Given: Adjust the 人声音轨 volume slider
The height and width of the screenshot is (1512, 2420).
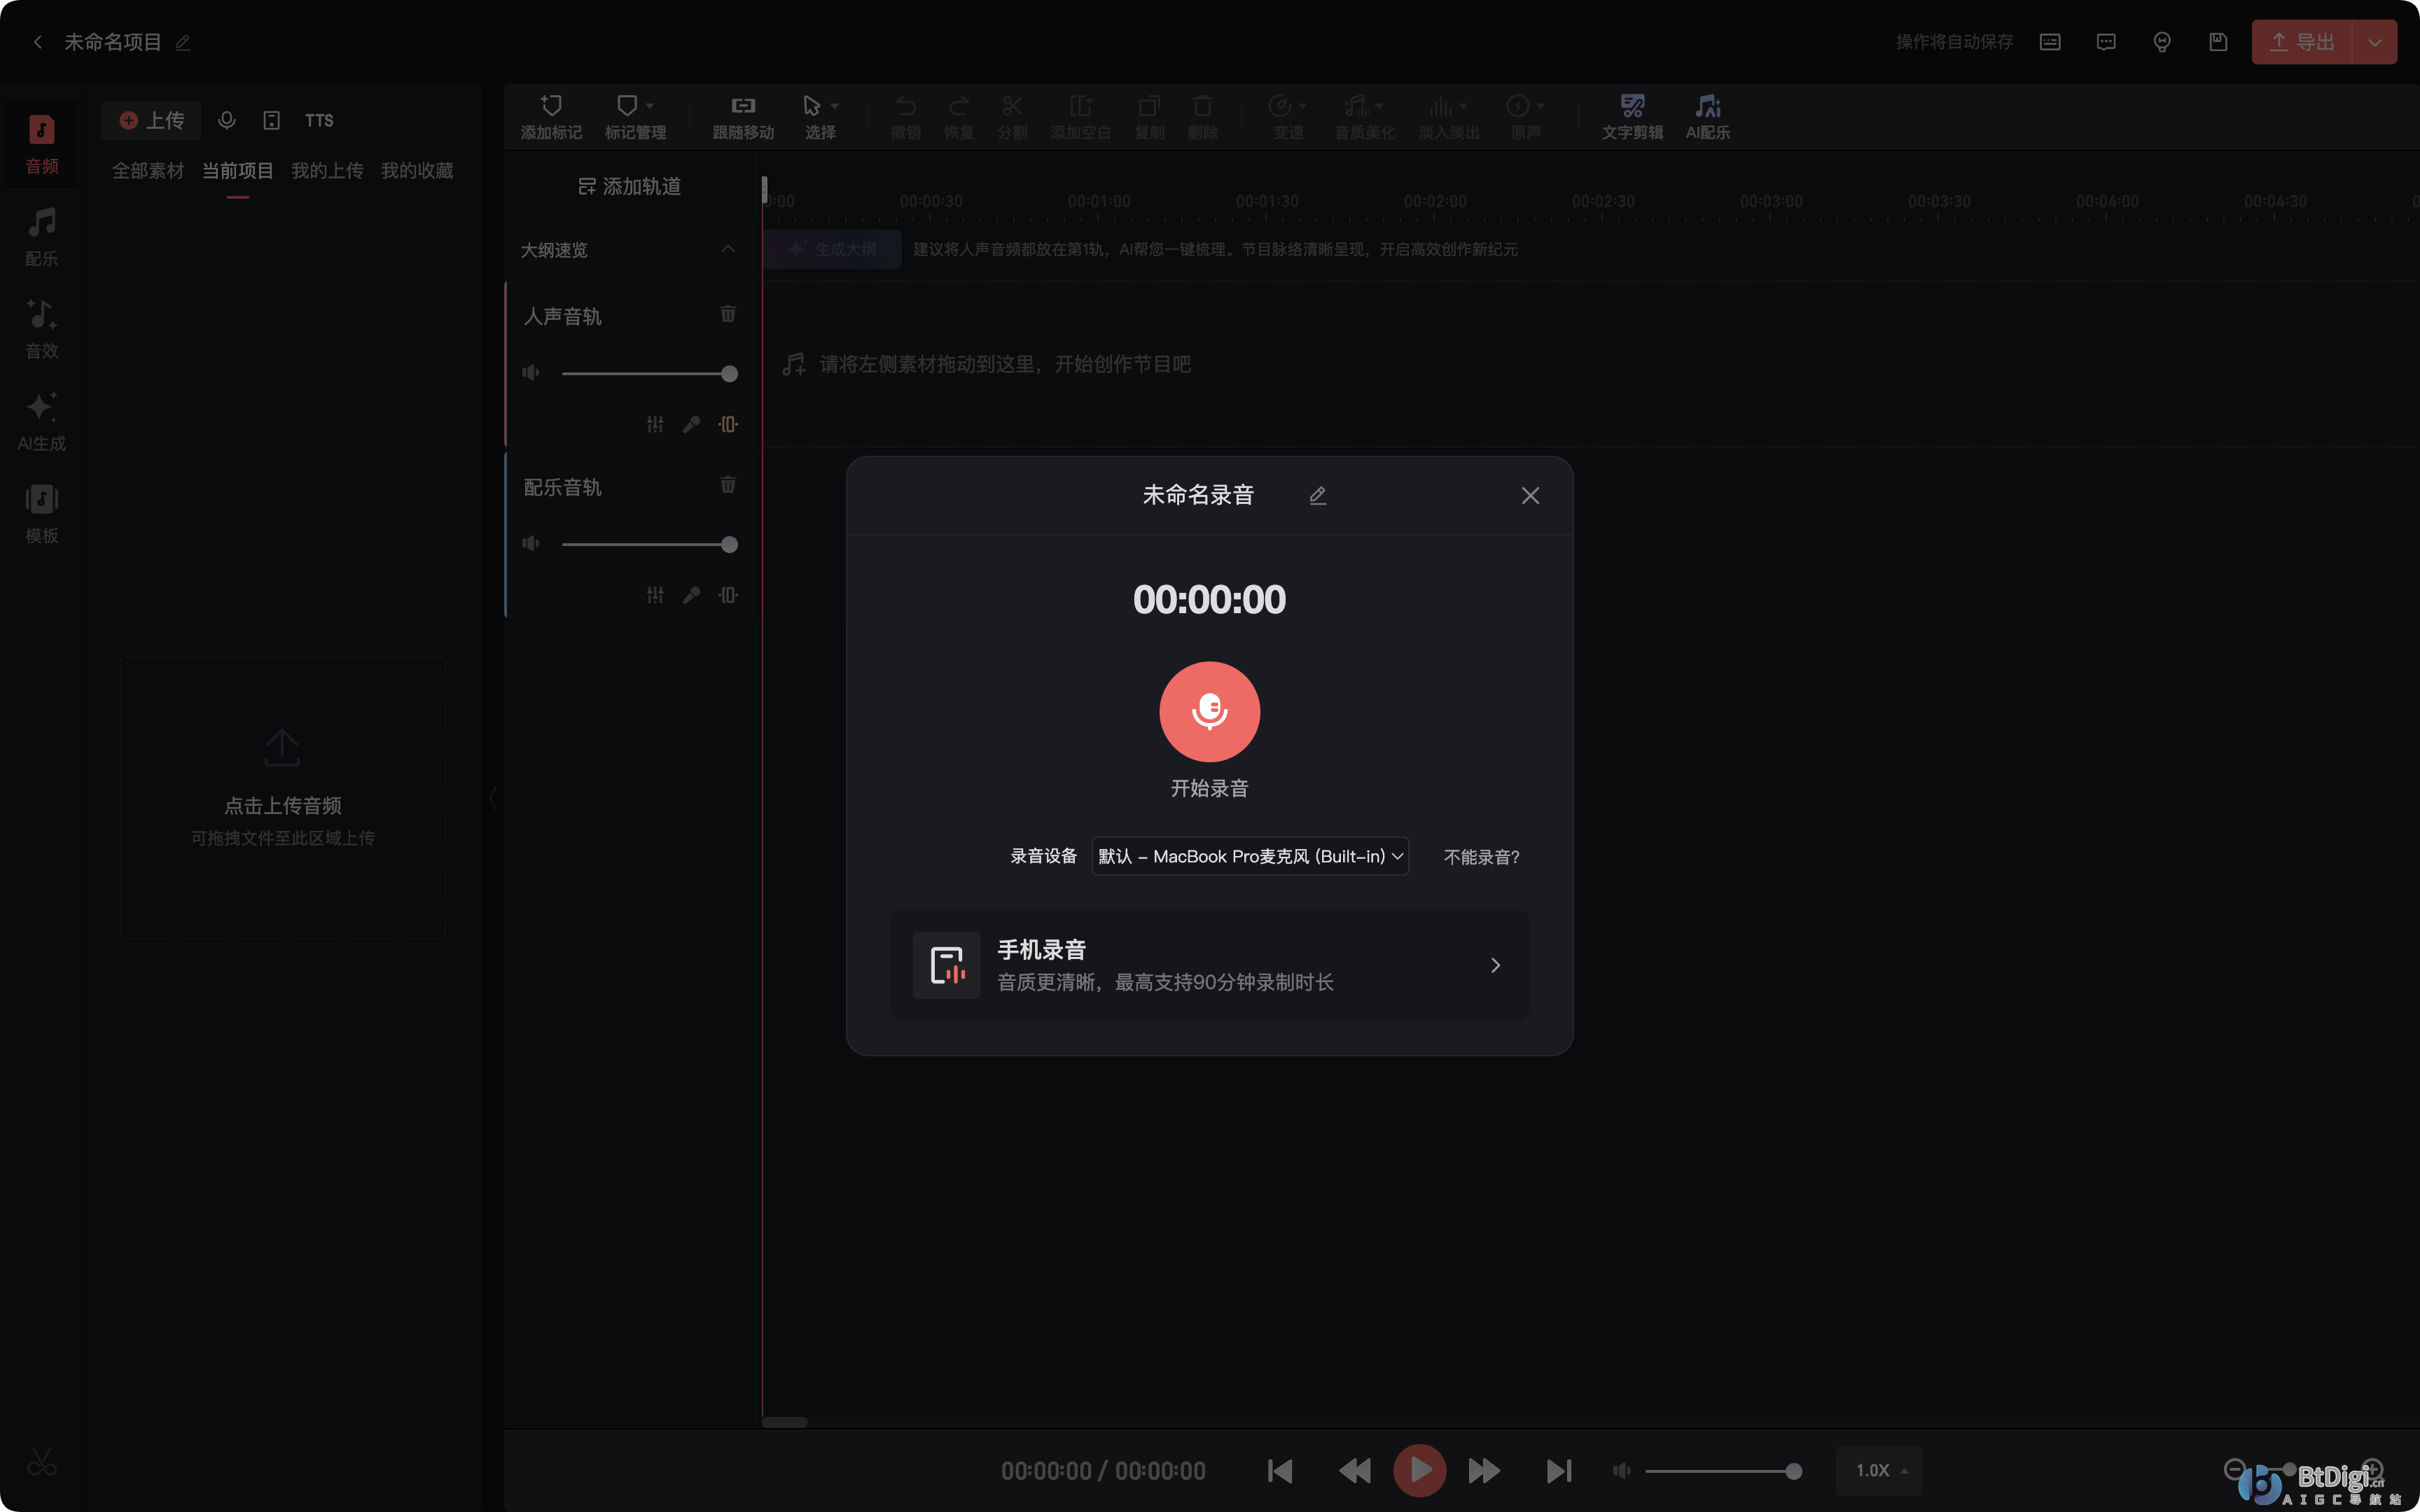Looking at the screenshot, I should pyautogui.click(x=649, y=373).
